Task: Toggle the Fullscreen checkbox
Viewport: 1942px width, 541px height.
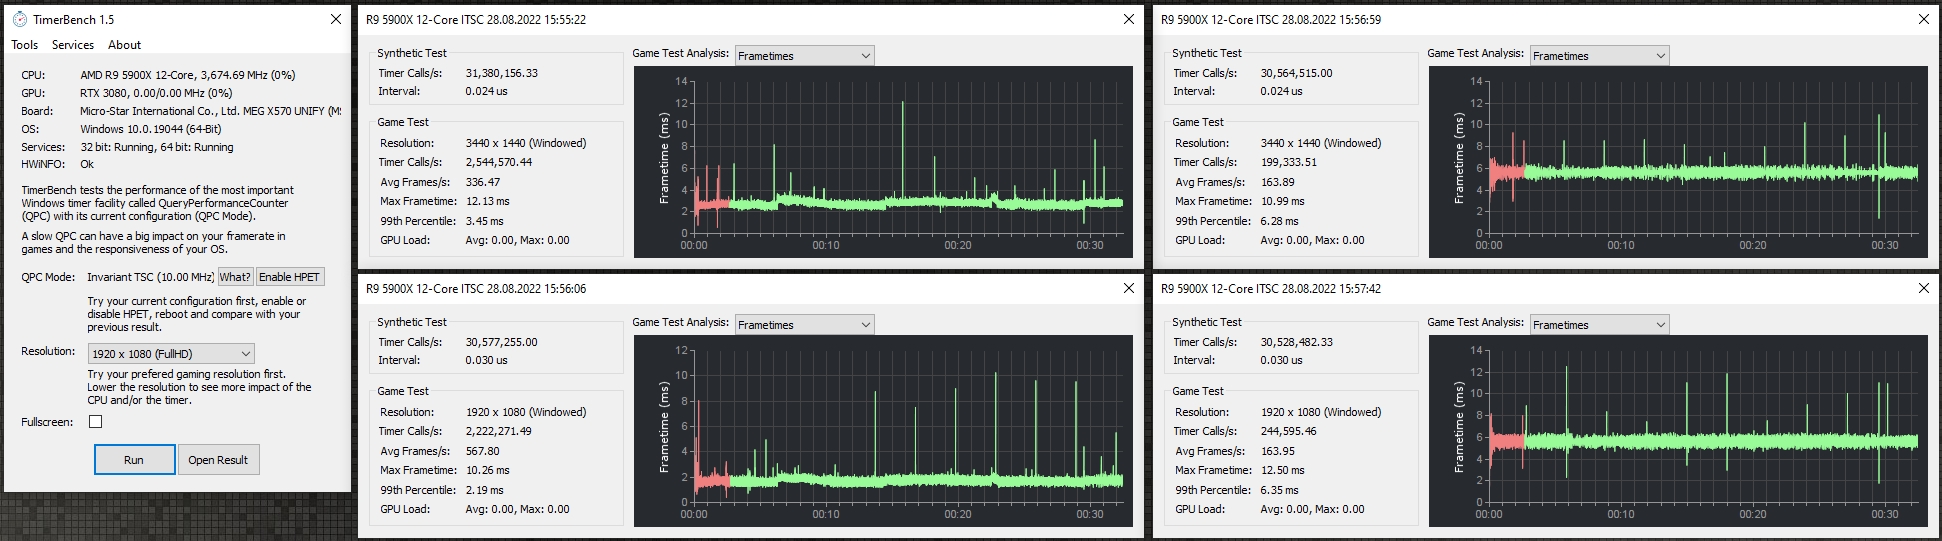Action: (96, 422)
